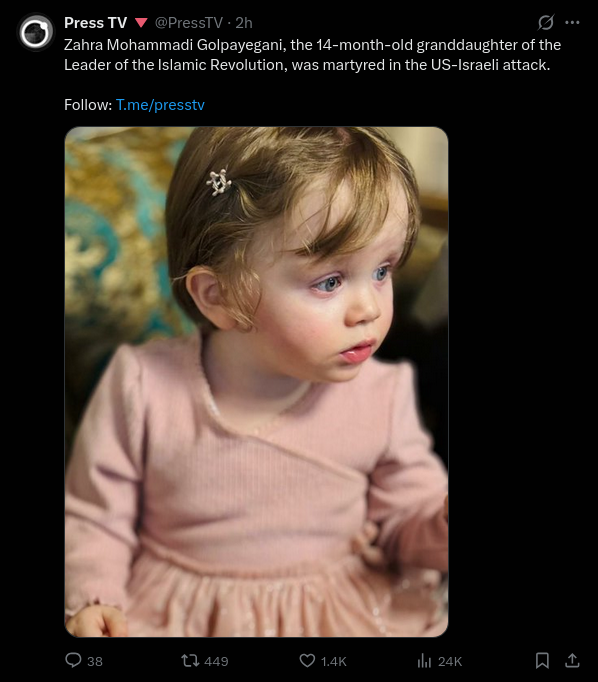Open the Press TV profile avatar
The height and width of the screenshot is (682, 598).
coord(35,32)
